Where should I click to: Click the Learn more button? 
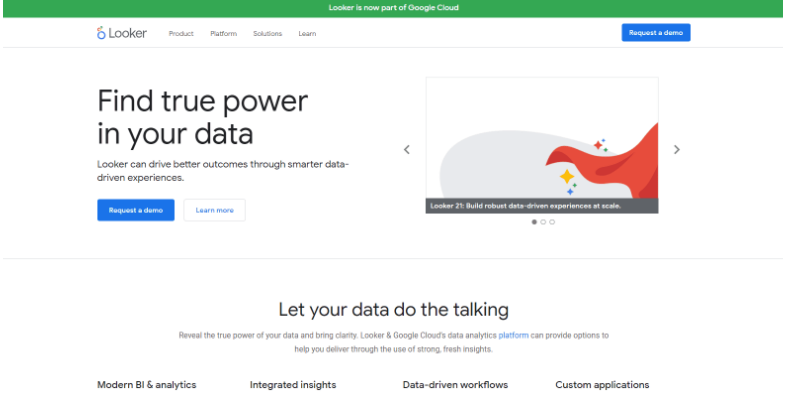click(214, 210)
